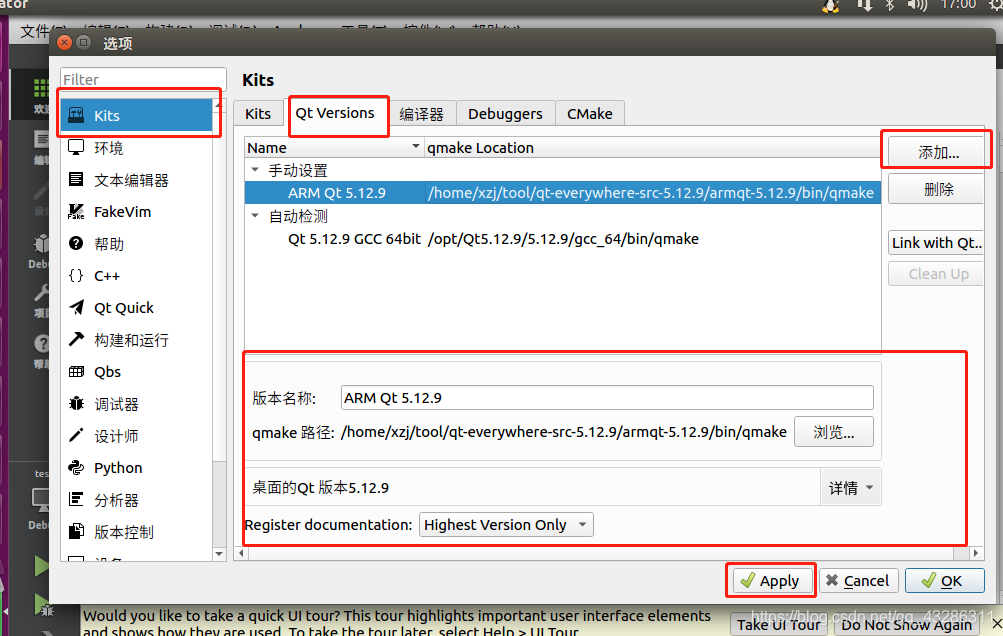Click the 添加... button
This screenshot has width=1003, height=636.
(938, 152)
